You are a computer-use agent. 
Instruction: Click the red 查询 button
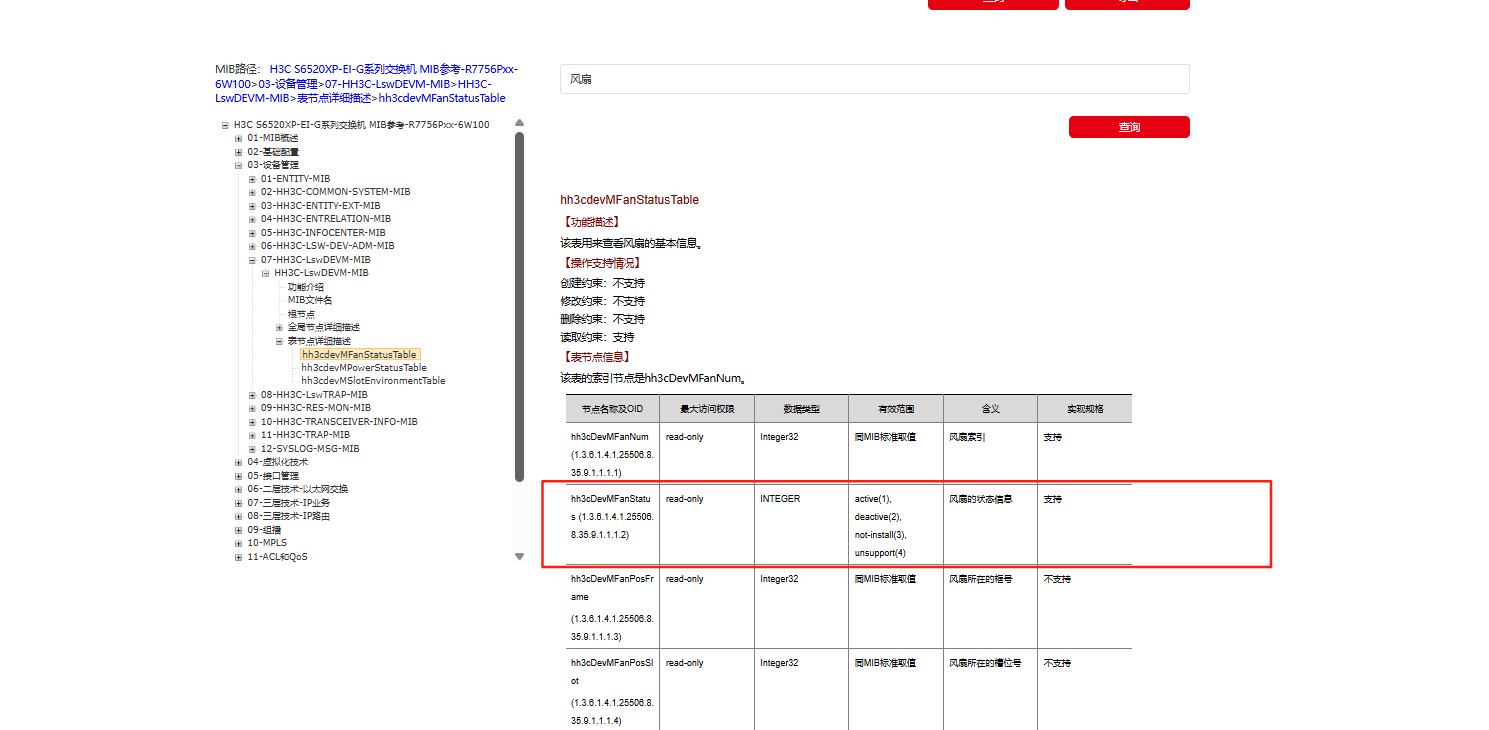[1129, 127]
